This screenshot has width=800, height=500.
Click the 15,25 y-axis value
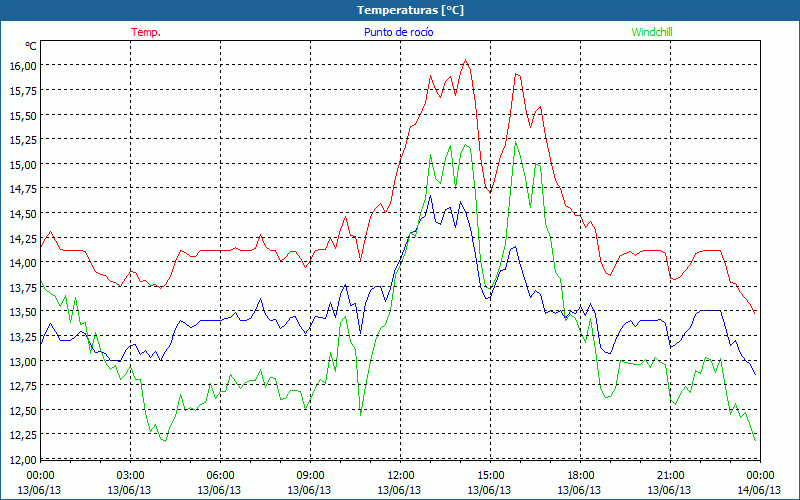coord(23,140)
